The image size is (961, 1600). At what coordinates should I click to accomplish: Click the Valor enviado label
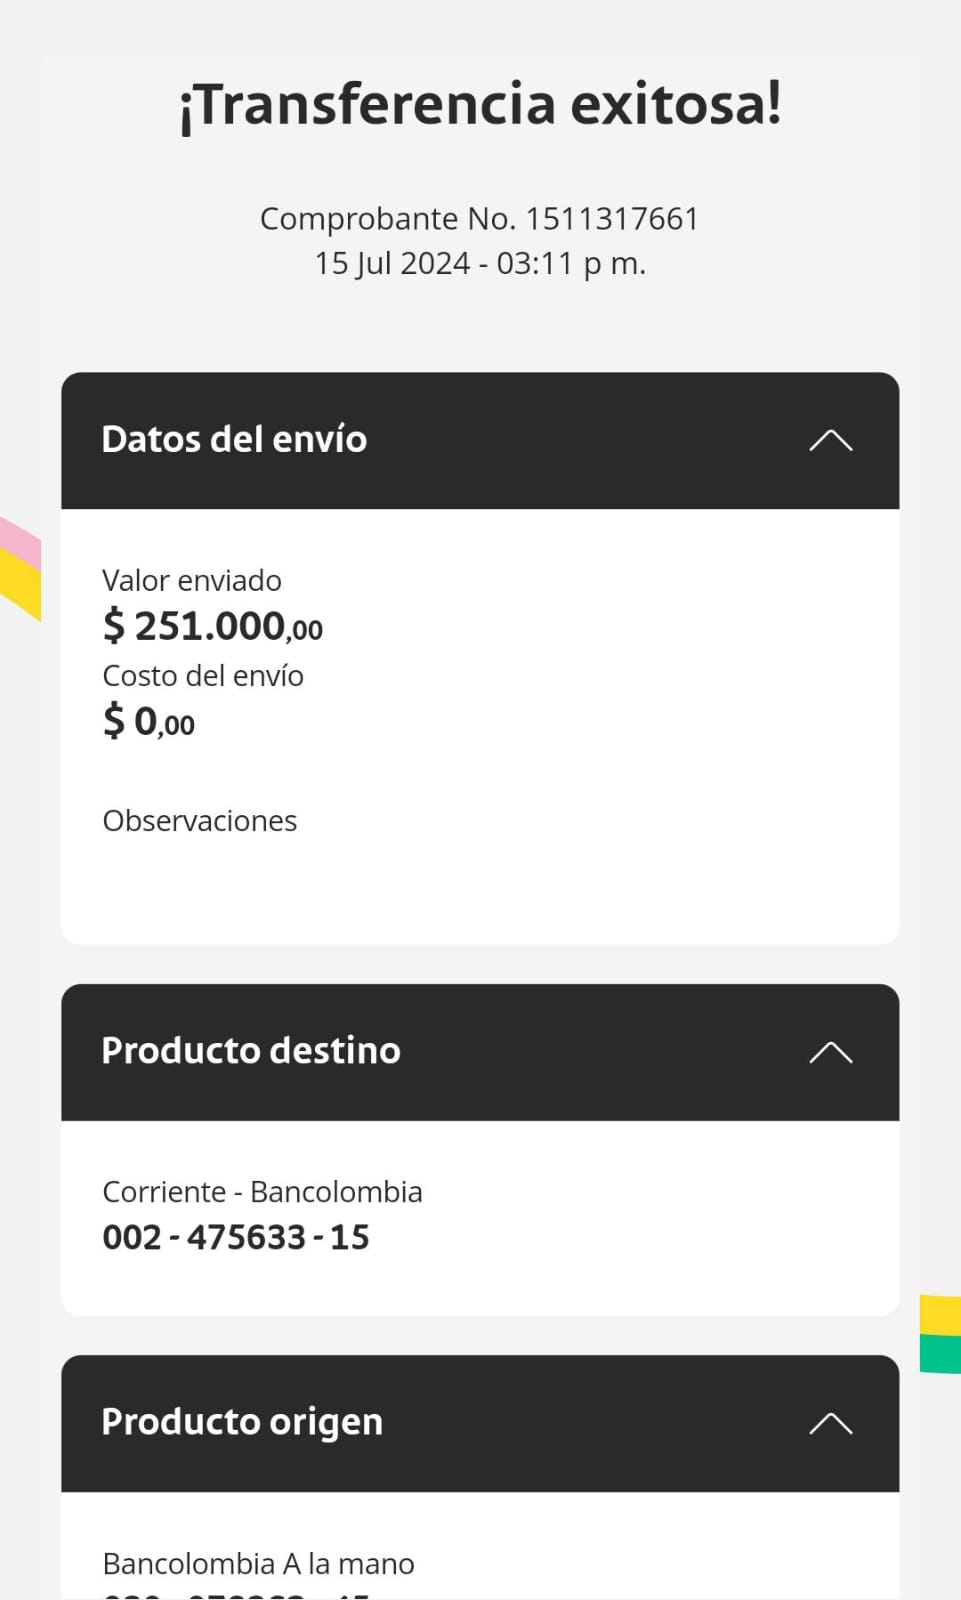click(x=192, y=581)
